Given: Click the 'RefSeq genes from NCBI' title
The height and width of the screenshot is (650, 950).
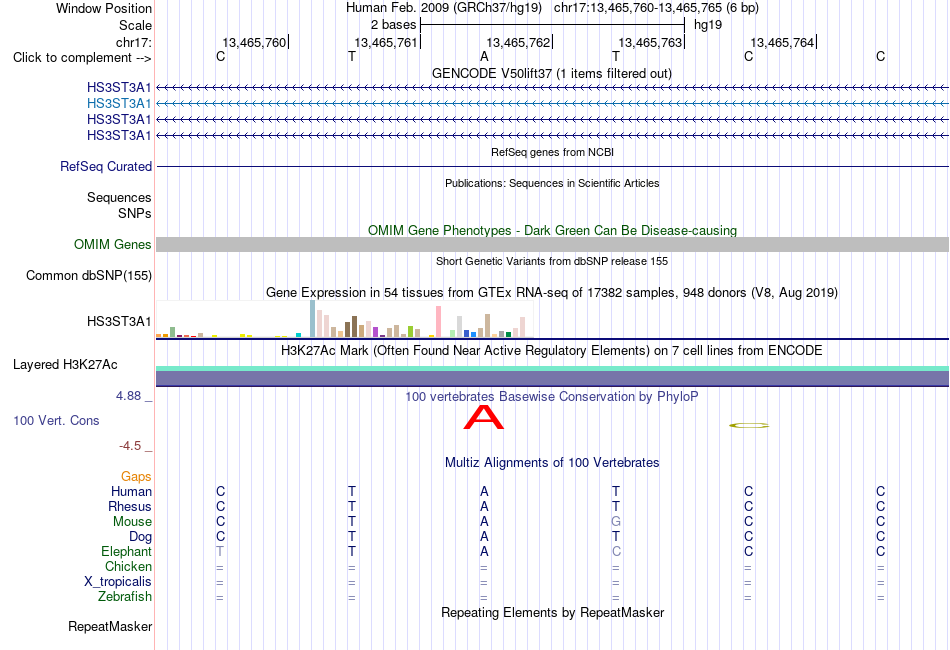Looking at the screenshot, I should 552,152.
